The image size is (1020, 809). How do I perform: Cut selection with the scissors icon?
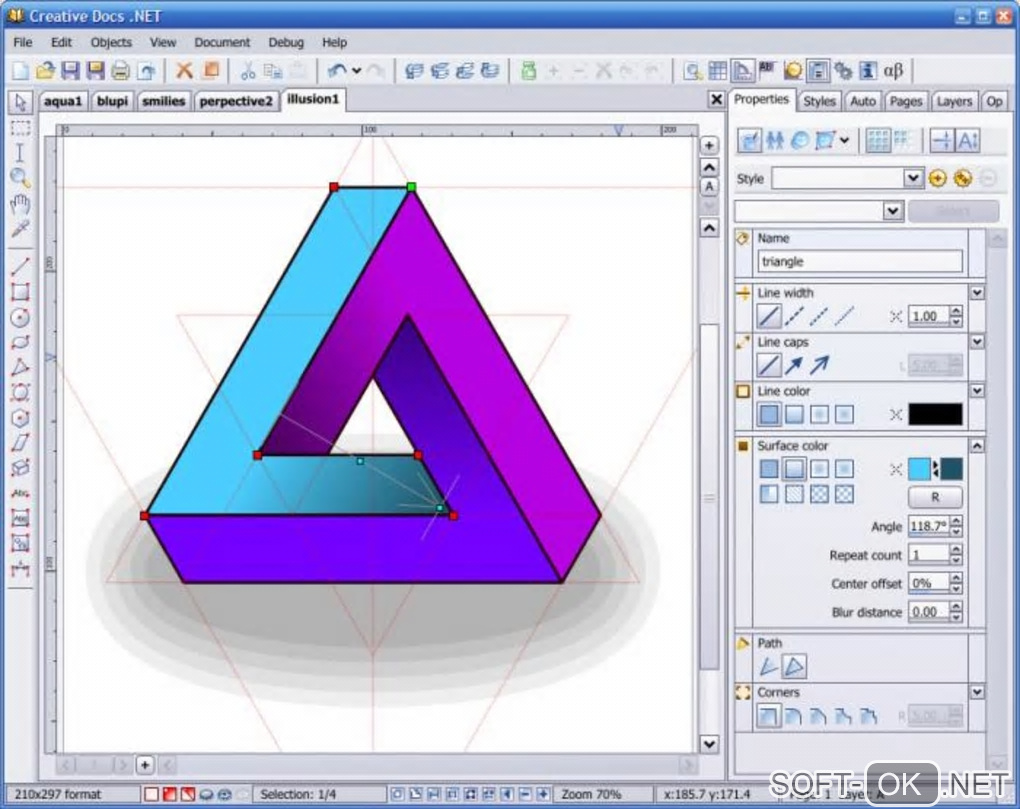pyautogui.click(x=248, y=70)
